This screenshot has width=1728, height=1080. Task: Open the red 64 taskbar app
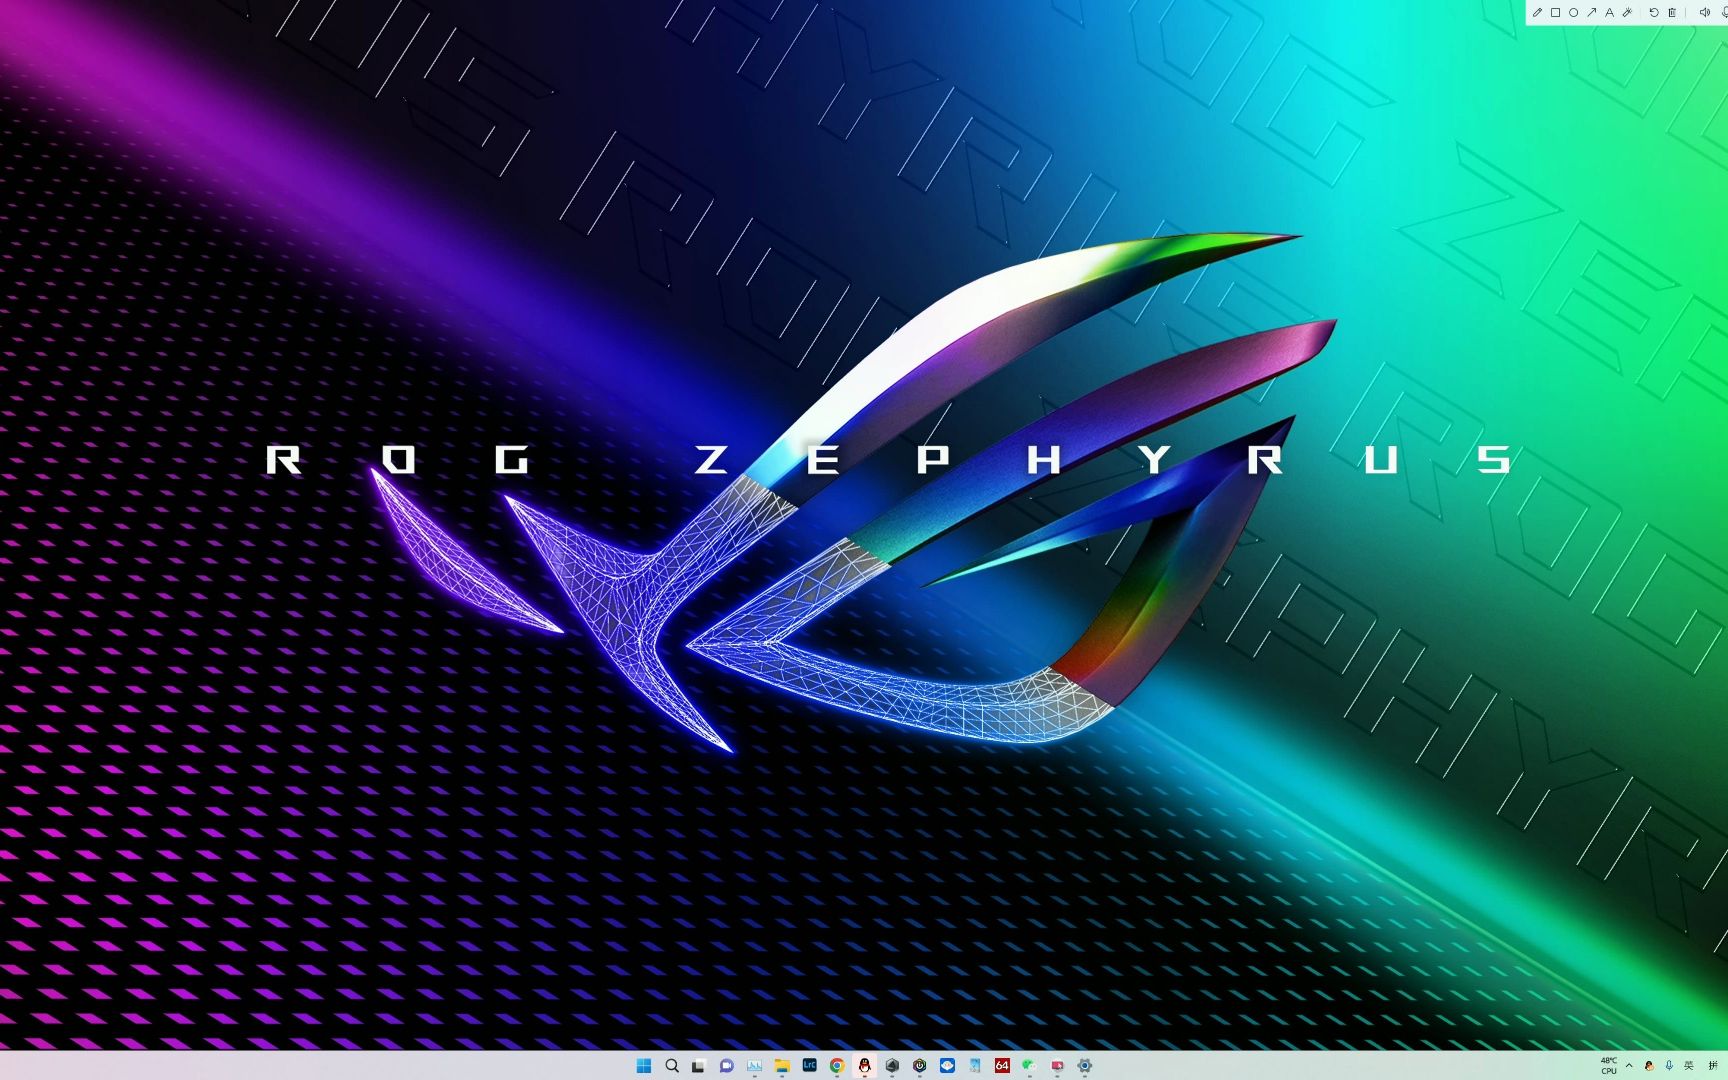1002,1066
